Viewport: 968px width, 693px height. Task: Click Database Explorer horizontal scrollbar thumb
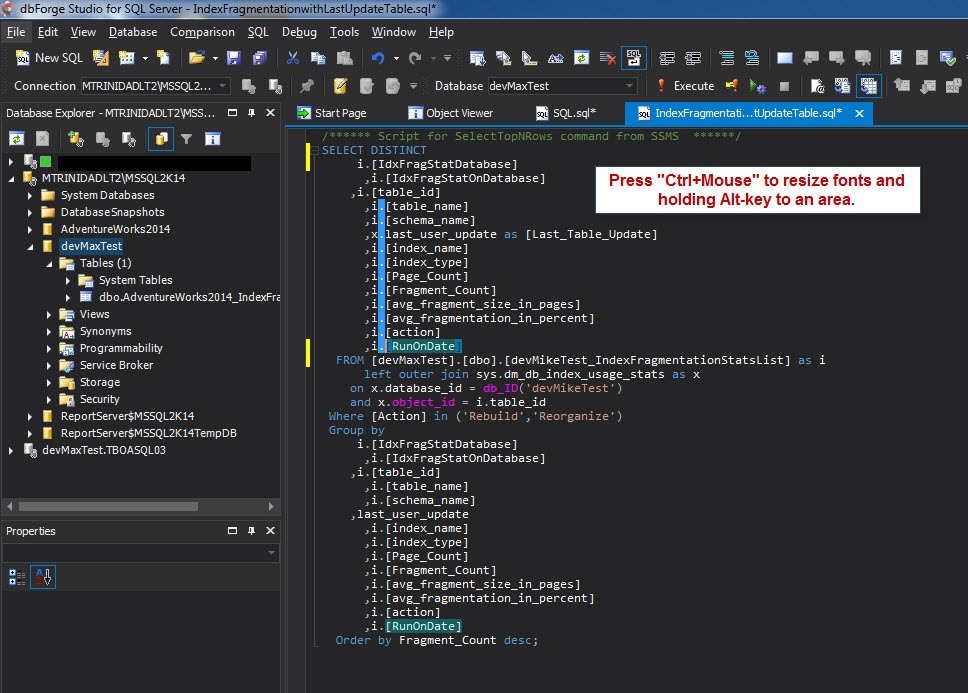click(x=108, y=507)
